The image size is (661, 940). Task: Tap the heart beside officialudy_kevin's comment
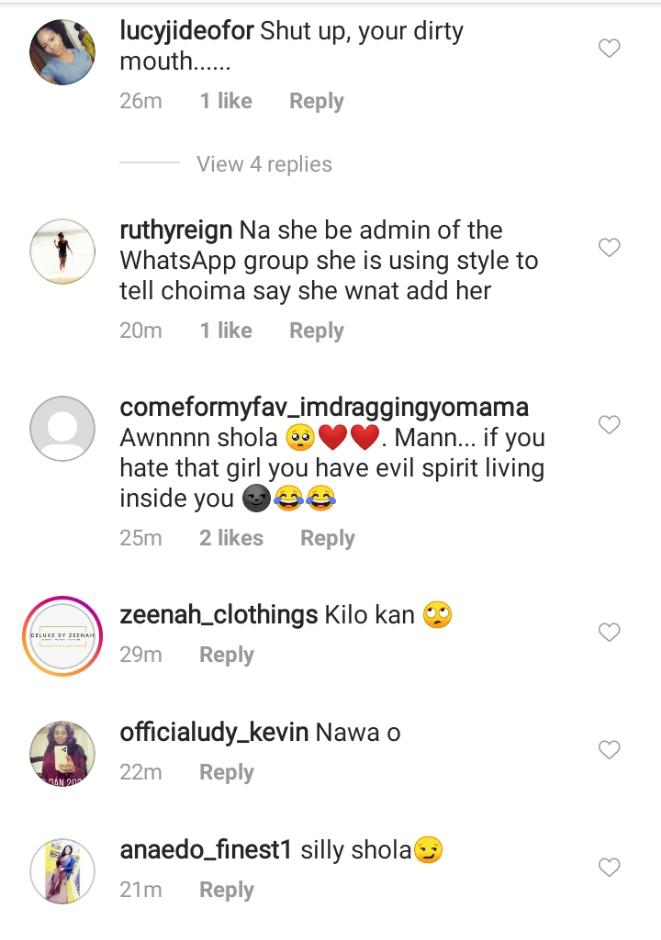tap(609, 749)
